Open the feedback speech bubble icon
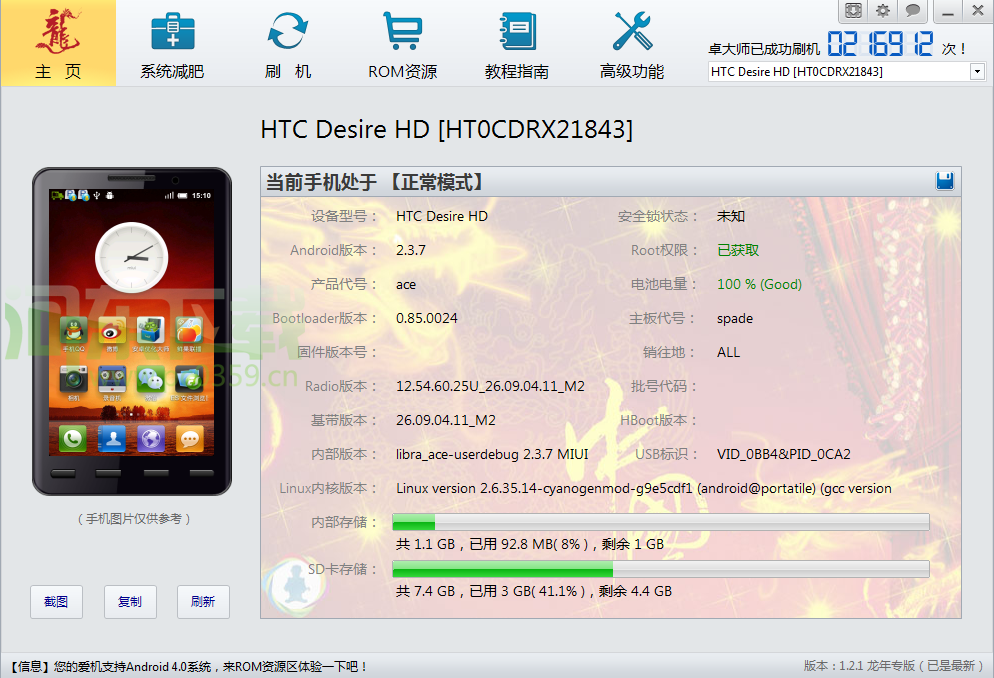Image resolution: width=994 pixels, height=678 pixels. (x=912, y=10)
